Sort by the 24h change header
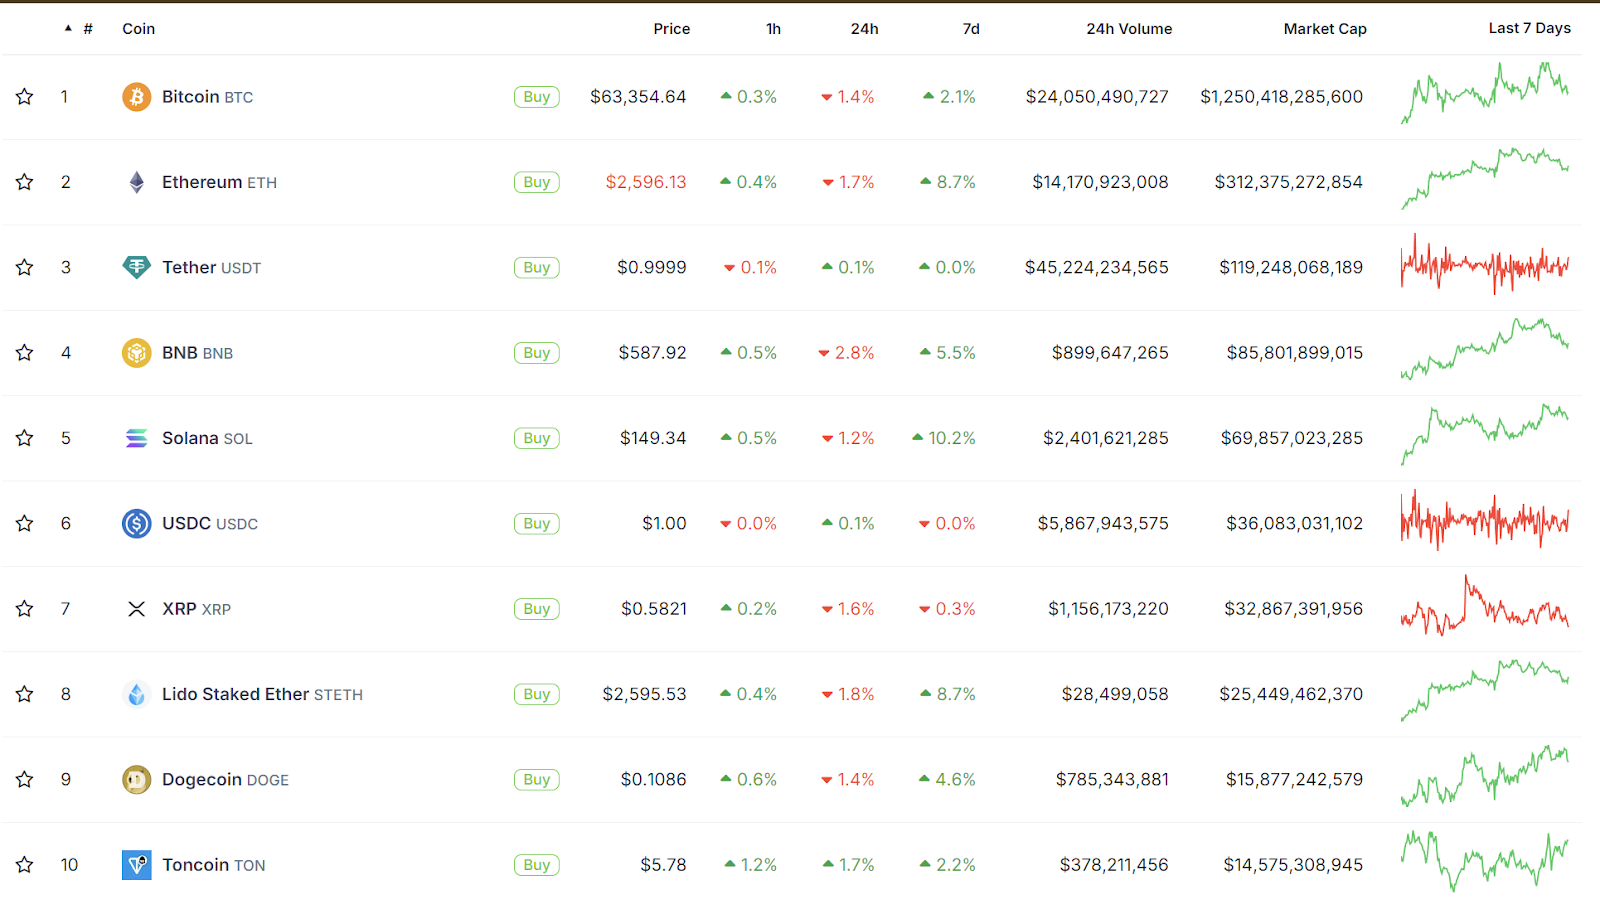 865,29
